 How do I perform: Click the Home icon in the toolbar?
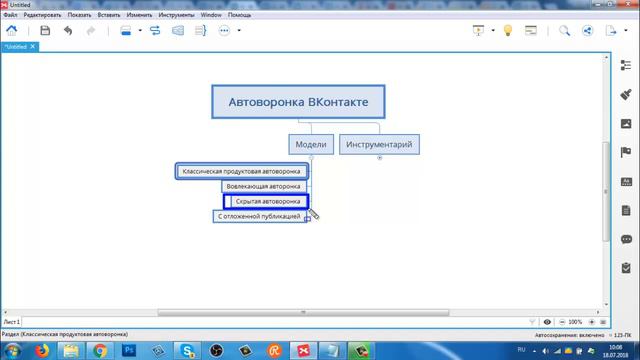pyautogui.click(x=12, y=30)
